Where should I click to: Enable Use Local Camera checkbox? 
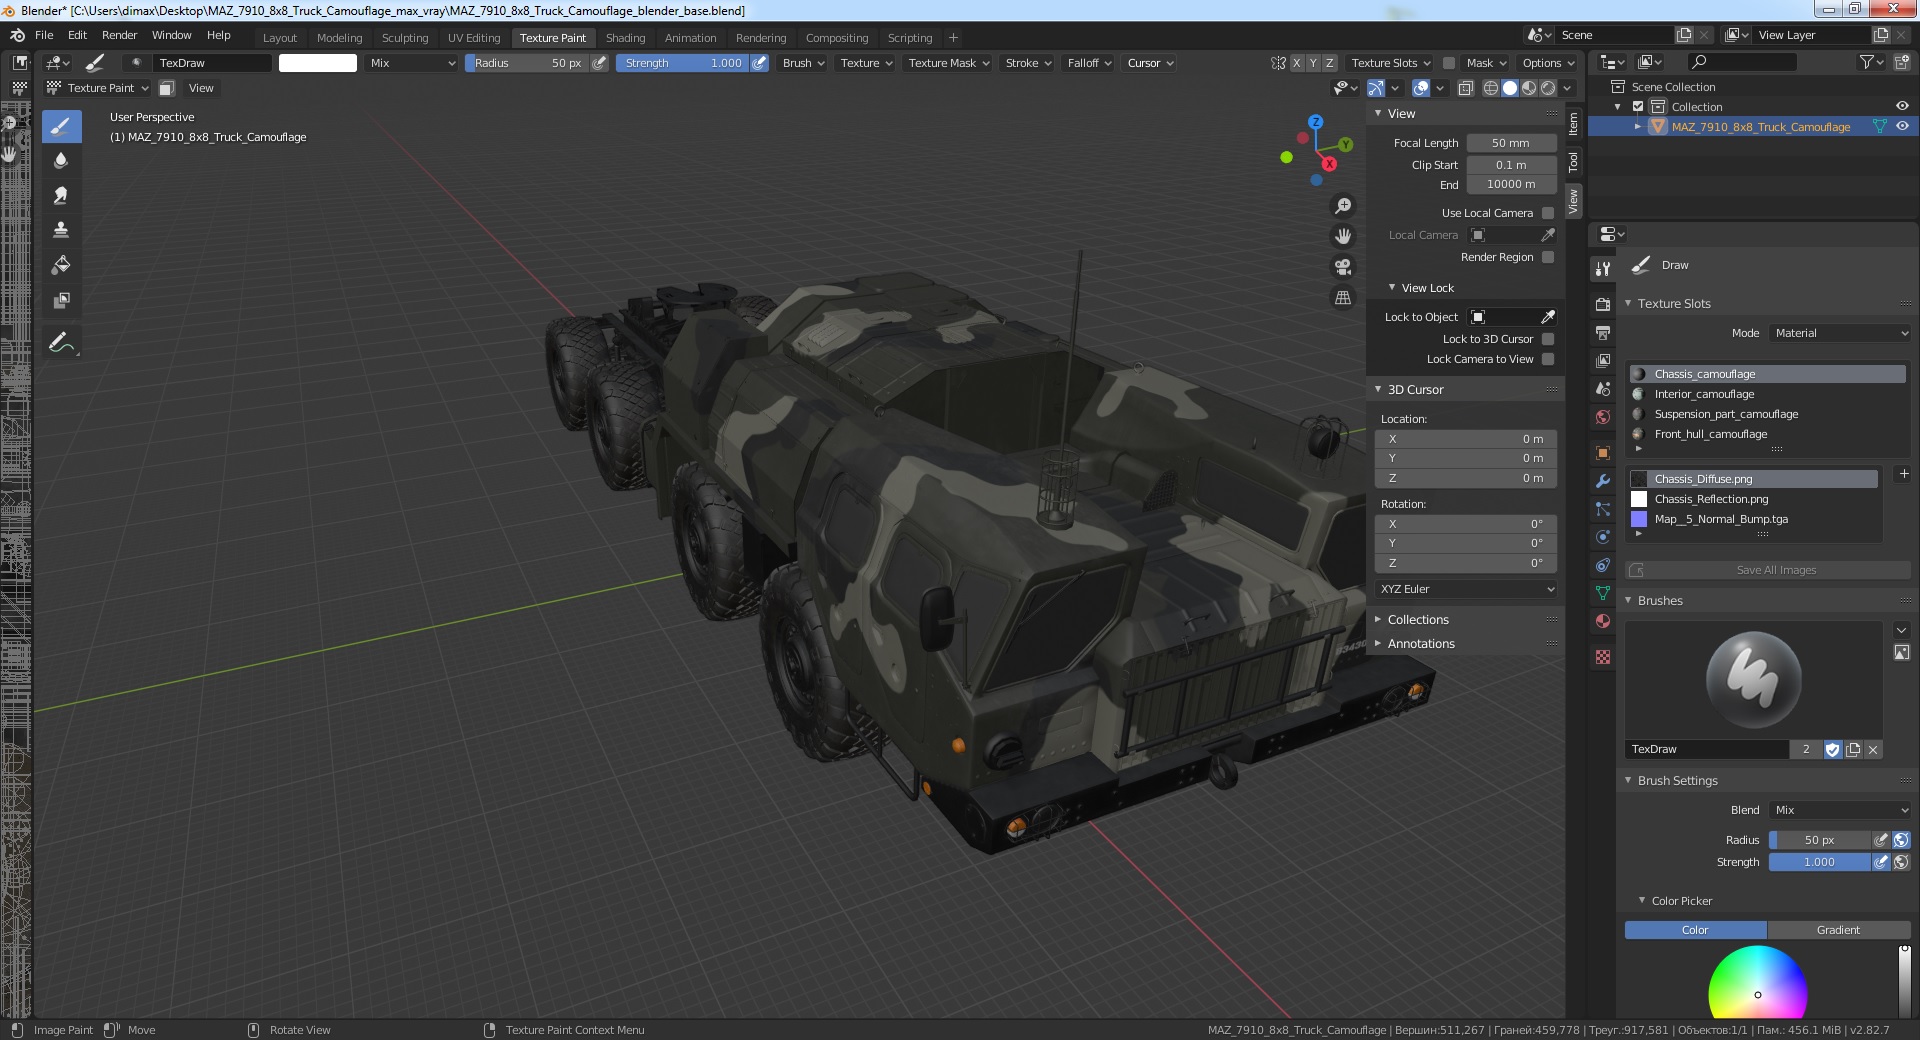(x=1548, y=213)
